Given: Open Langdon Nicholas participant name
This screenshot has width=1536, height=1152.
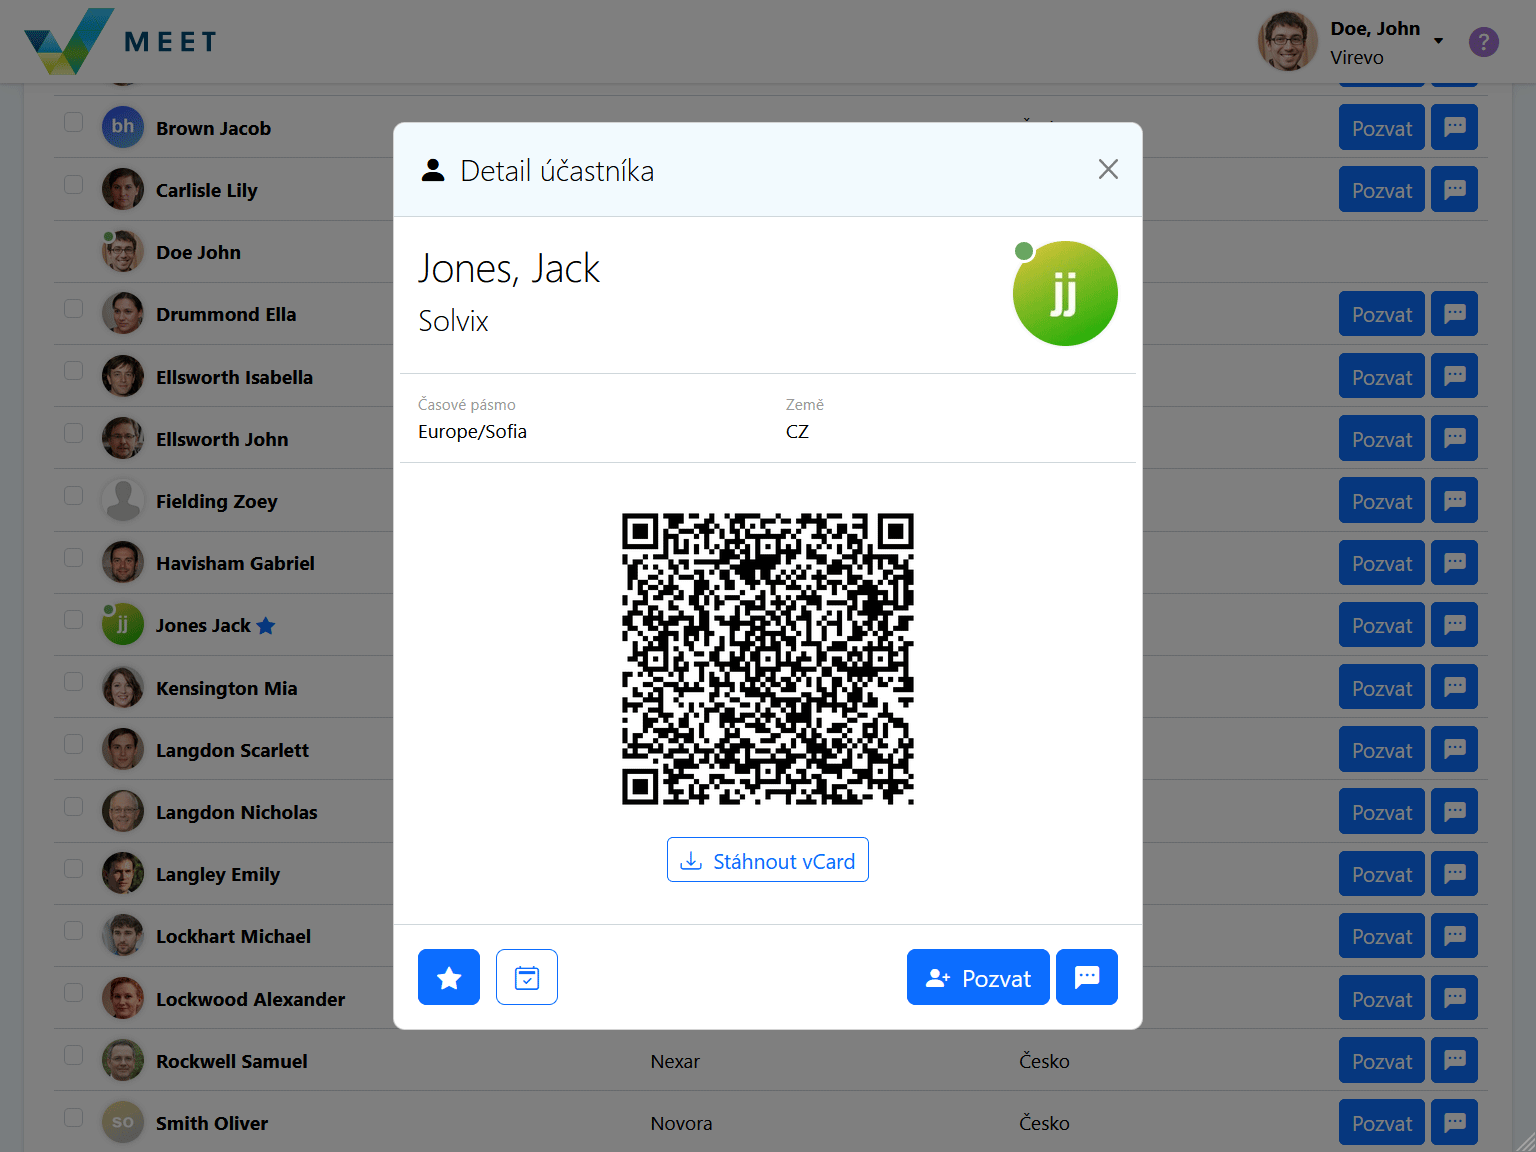Looking at the screenshot, I should click(x=236, y=812).
